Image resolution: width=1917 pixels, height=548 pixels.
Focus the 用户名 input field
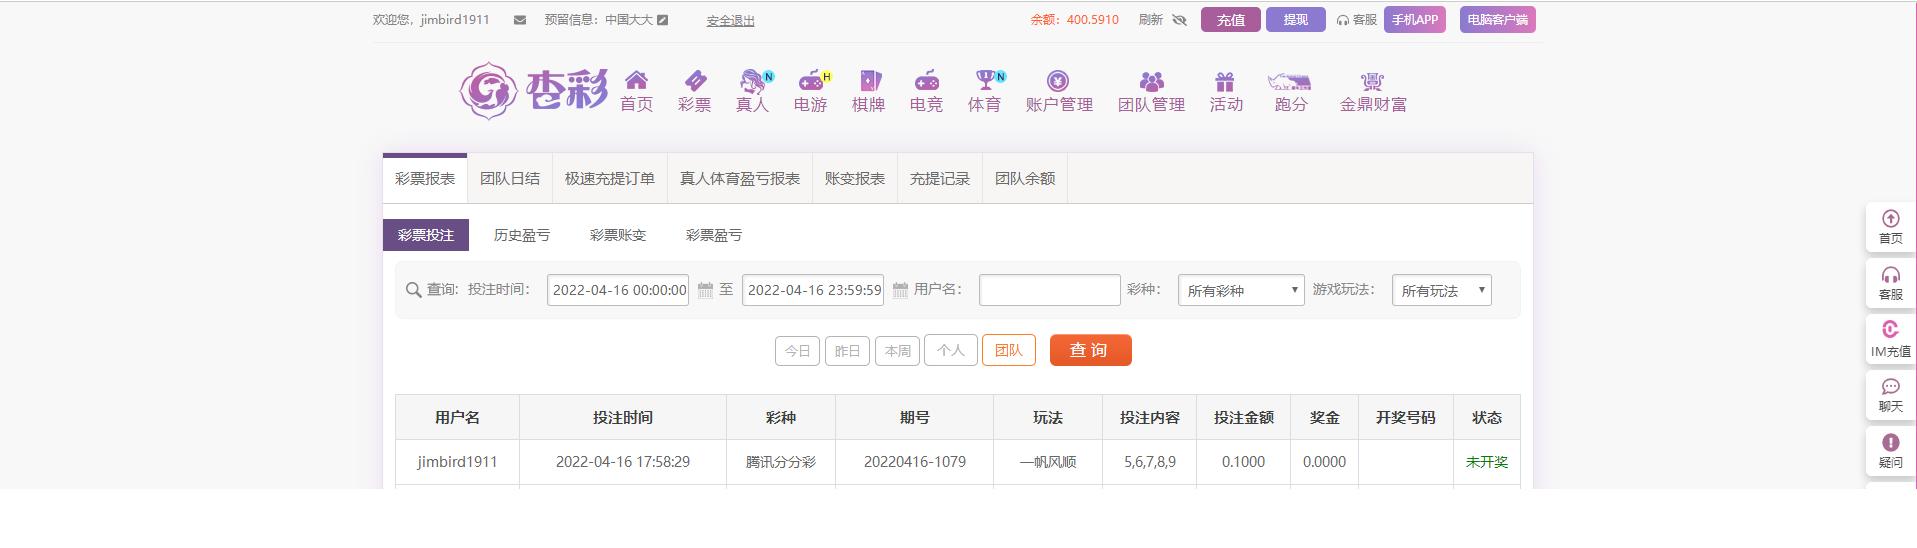[1050, 290]
